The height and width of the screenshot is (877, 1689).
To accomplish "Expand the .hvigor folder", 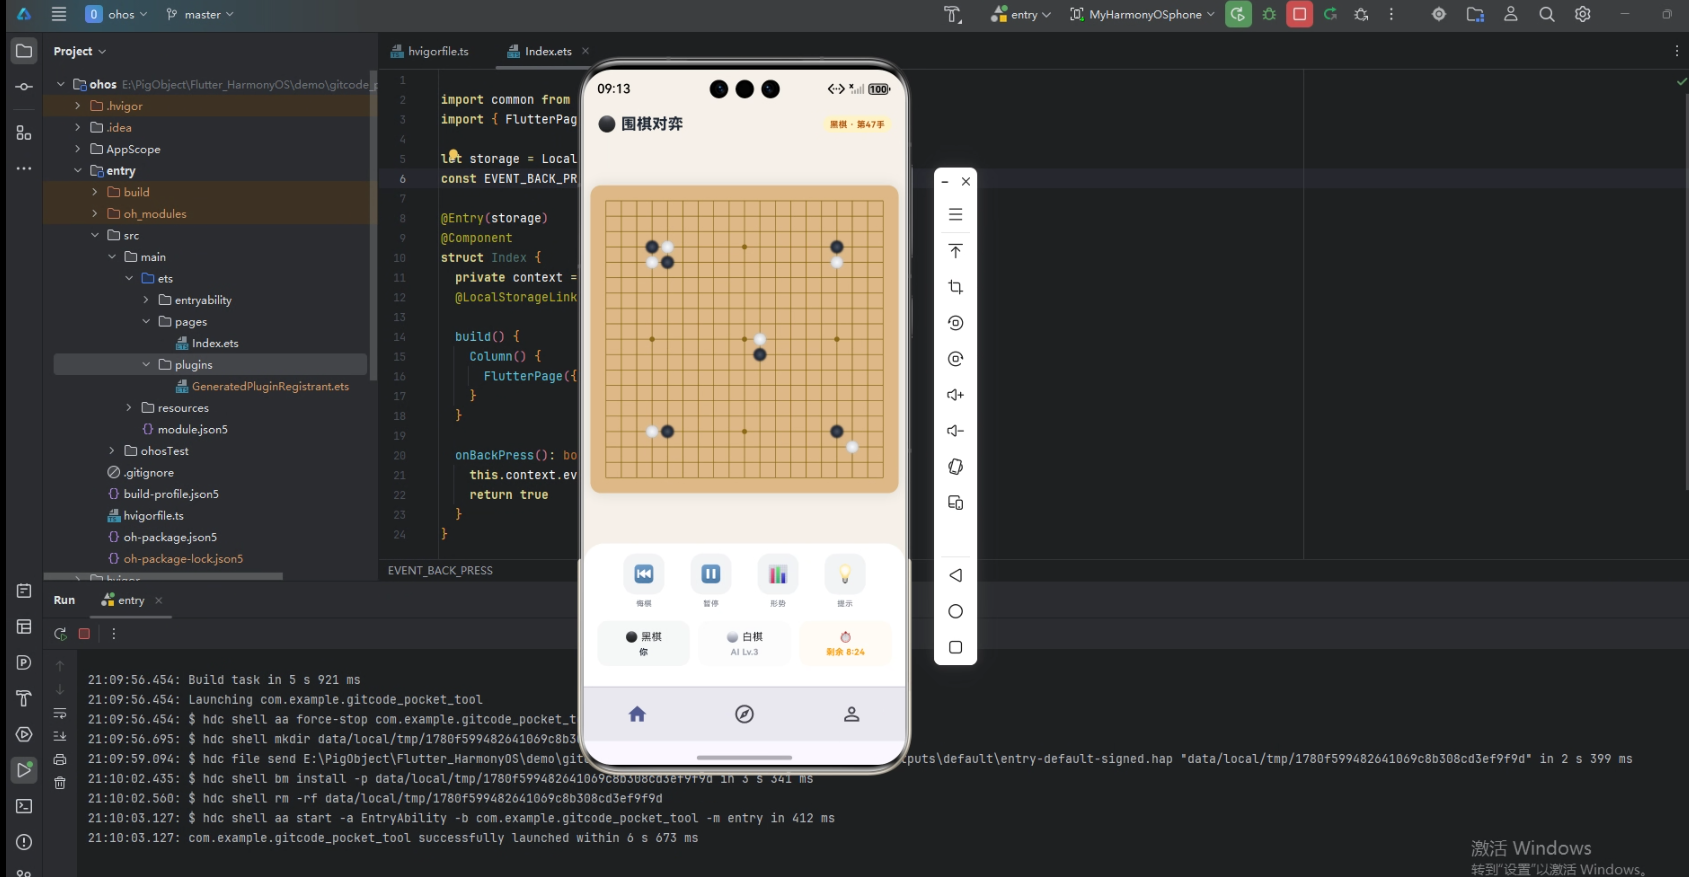I will pyautogui.click(x=78, y=106).
